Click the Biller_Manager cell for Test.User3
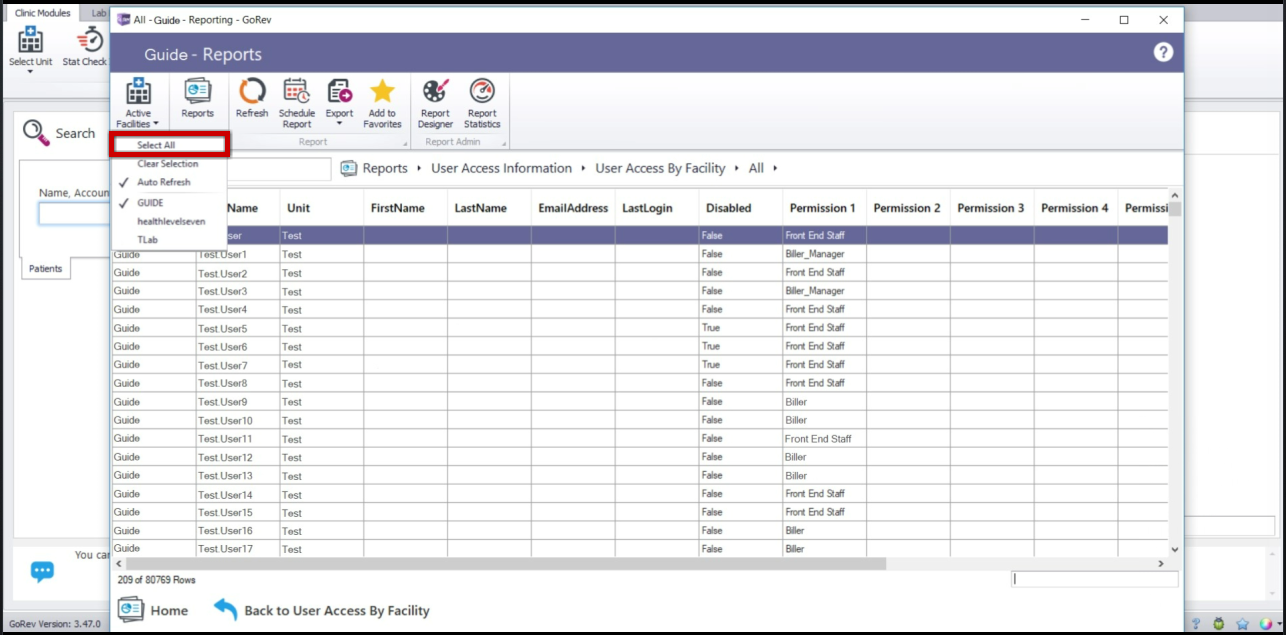Screen dimensions: 1286x635 (825, 291)
